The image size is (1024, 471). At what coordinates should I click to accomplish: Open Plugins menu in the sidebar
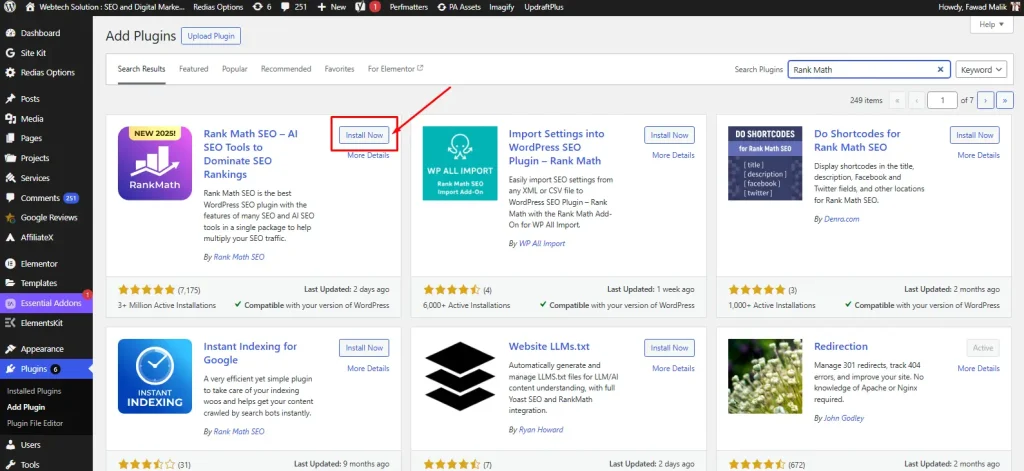click(46, 369)
